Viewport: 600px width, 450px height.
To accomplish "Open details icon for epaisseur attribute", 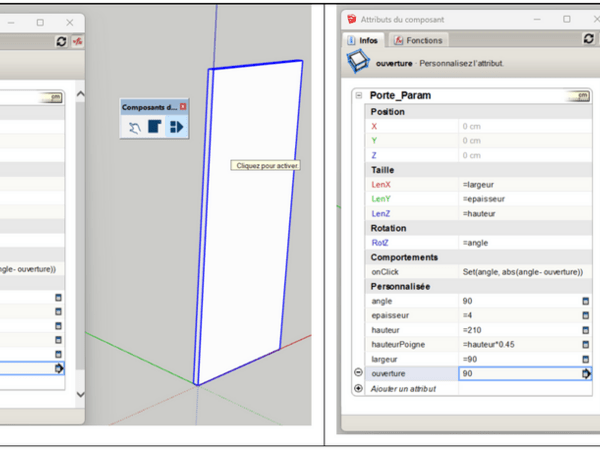I will pos(585,314).
